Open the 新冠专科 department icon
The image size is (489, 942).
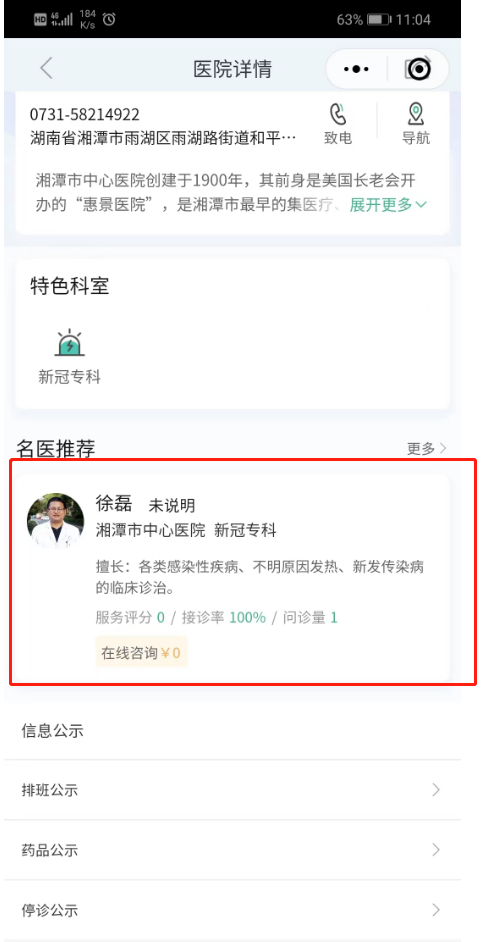click(x=70, y=342)
